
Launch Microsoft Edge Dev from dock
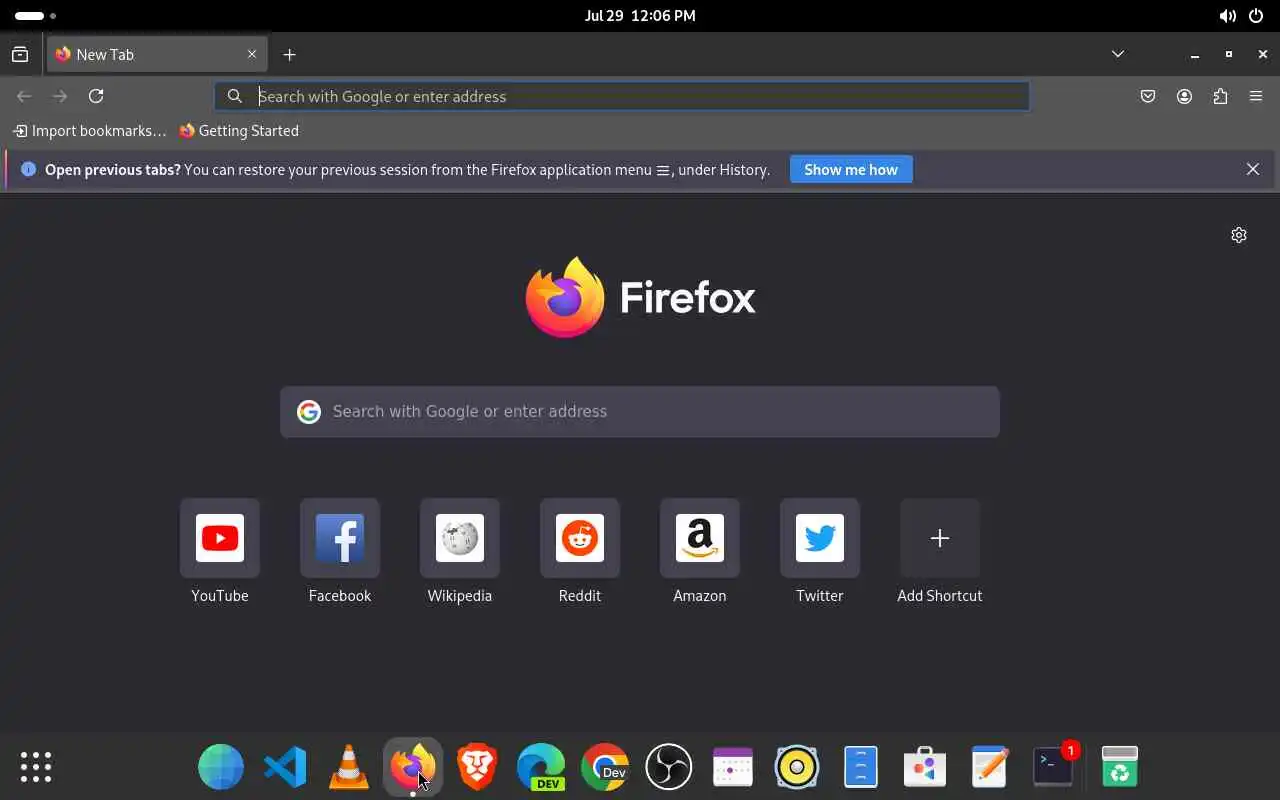tap(541, 767)
